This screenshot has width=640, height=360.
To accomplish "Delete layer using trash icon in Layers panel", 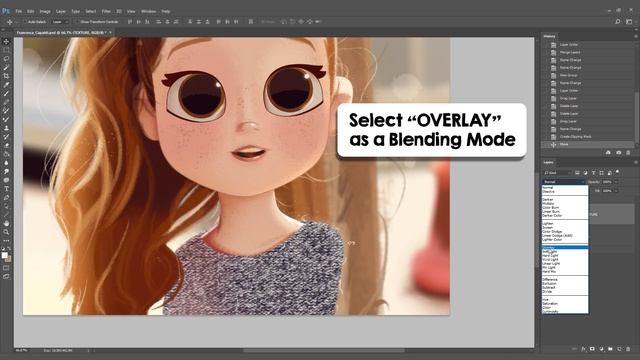I will pos(628,349).
